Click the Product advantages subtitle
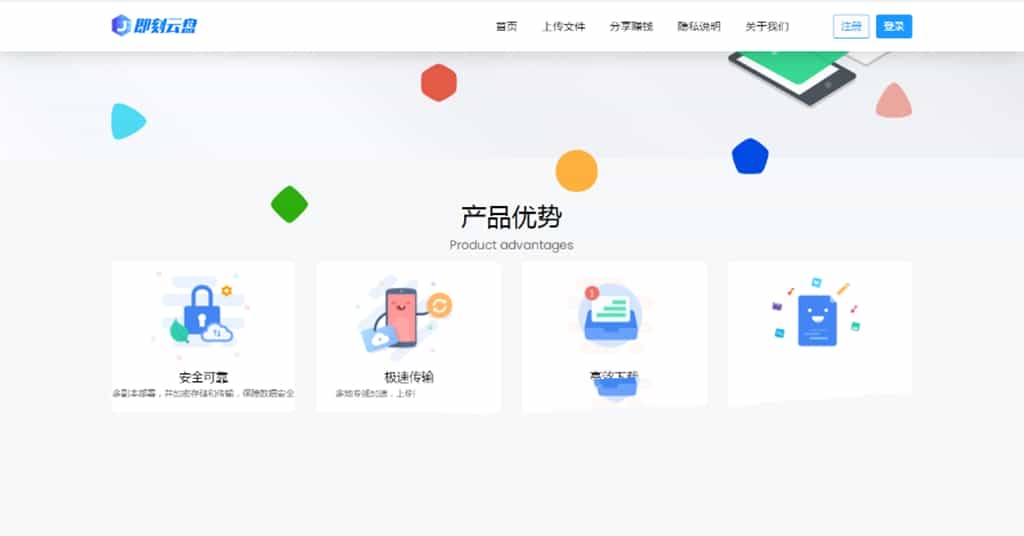This screenshot has height=536, width=1024. (x=511, y=245)
